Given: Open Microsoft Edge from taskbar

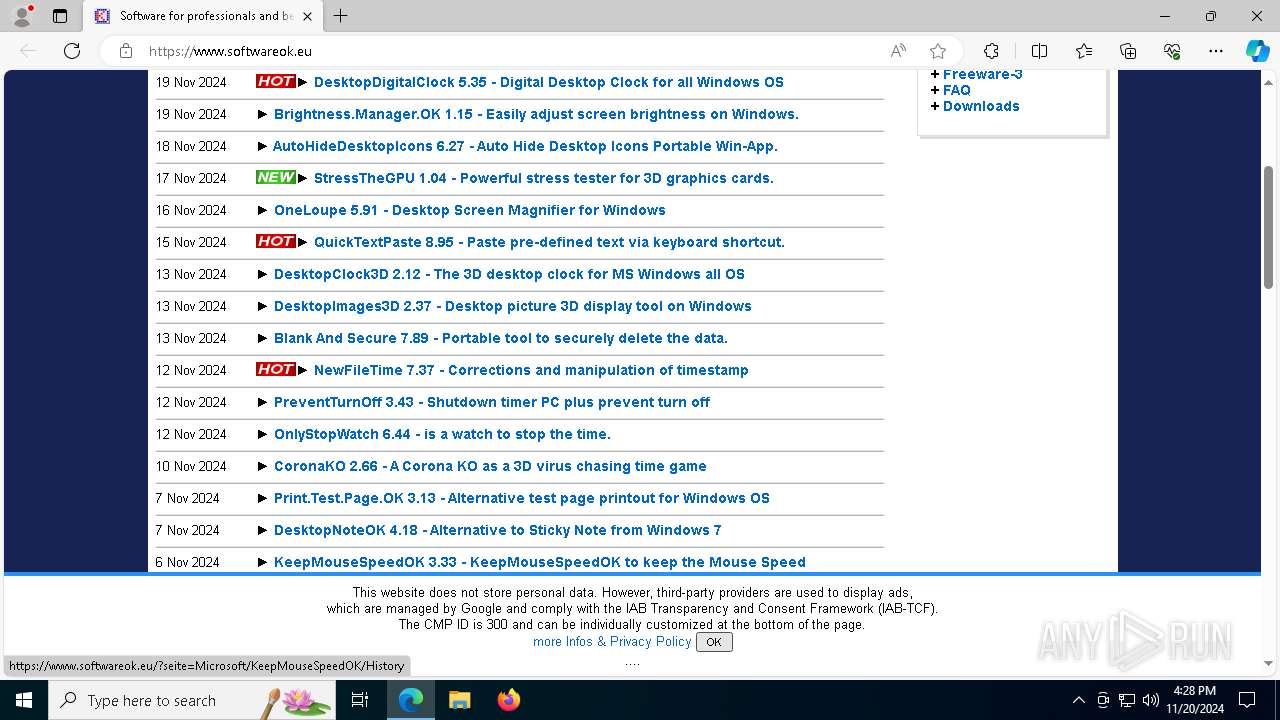Looking at the screenshot, I should 411,700.
